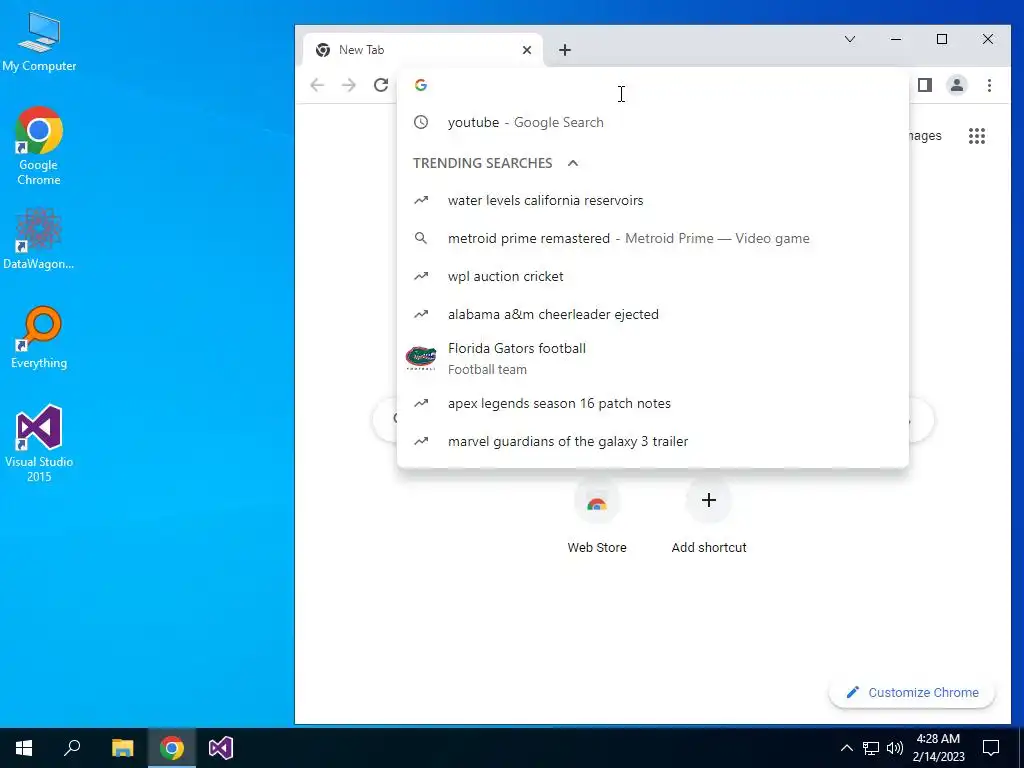1024x768 pixels.
Task: Open File Explorer from taskbar
Action: pos(122,748)
